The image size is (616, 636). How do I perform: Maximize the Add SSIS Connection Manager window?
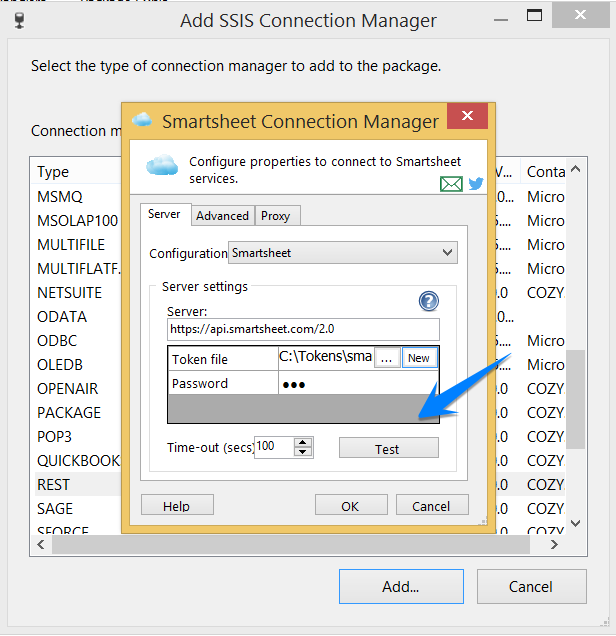point(534,16)
